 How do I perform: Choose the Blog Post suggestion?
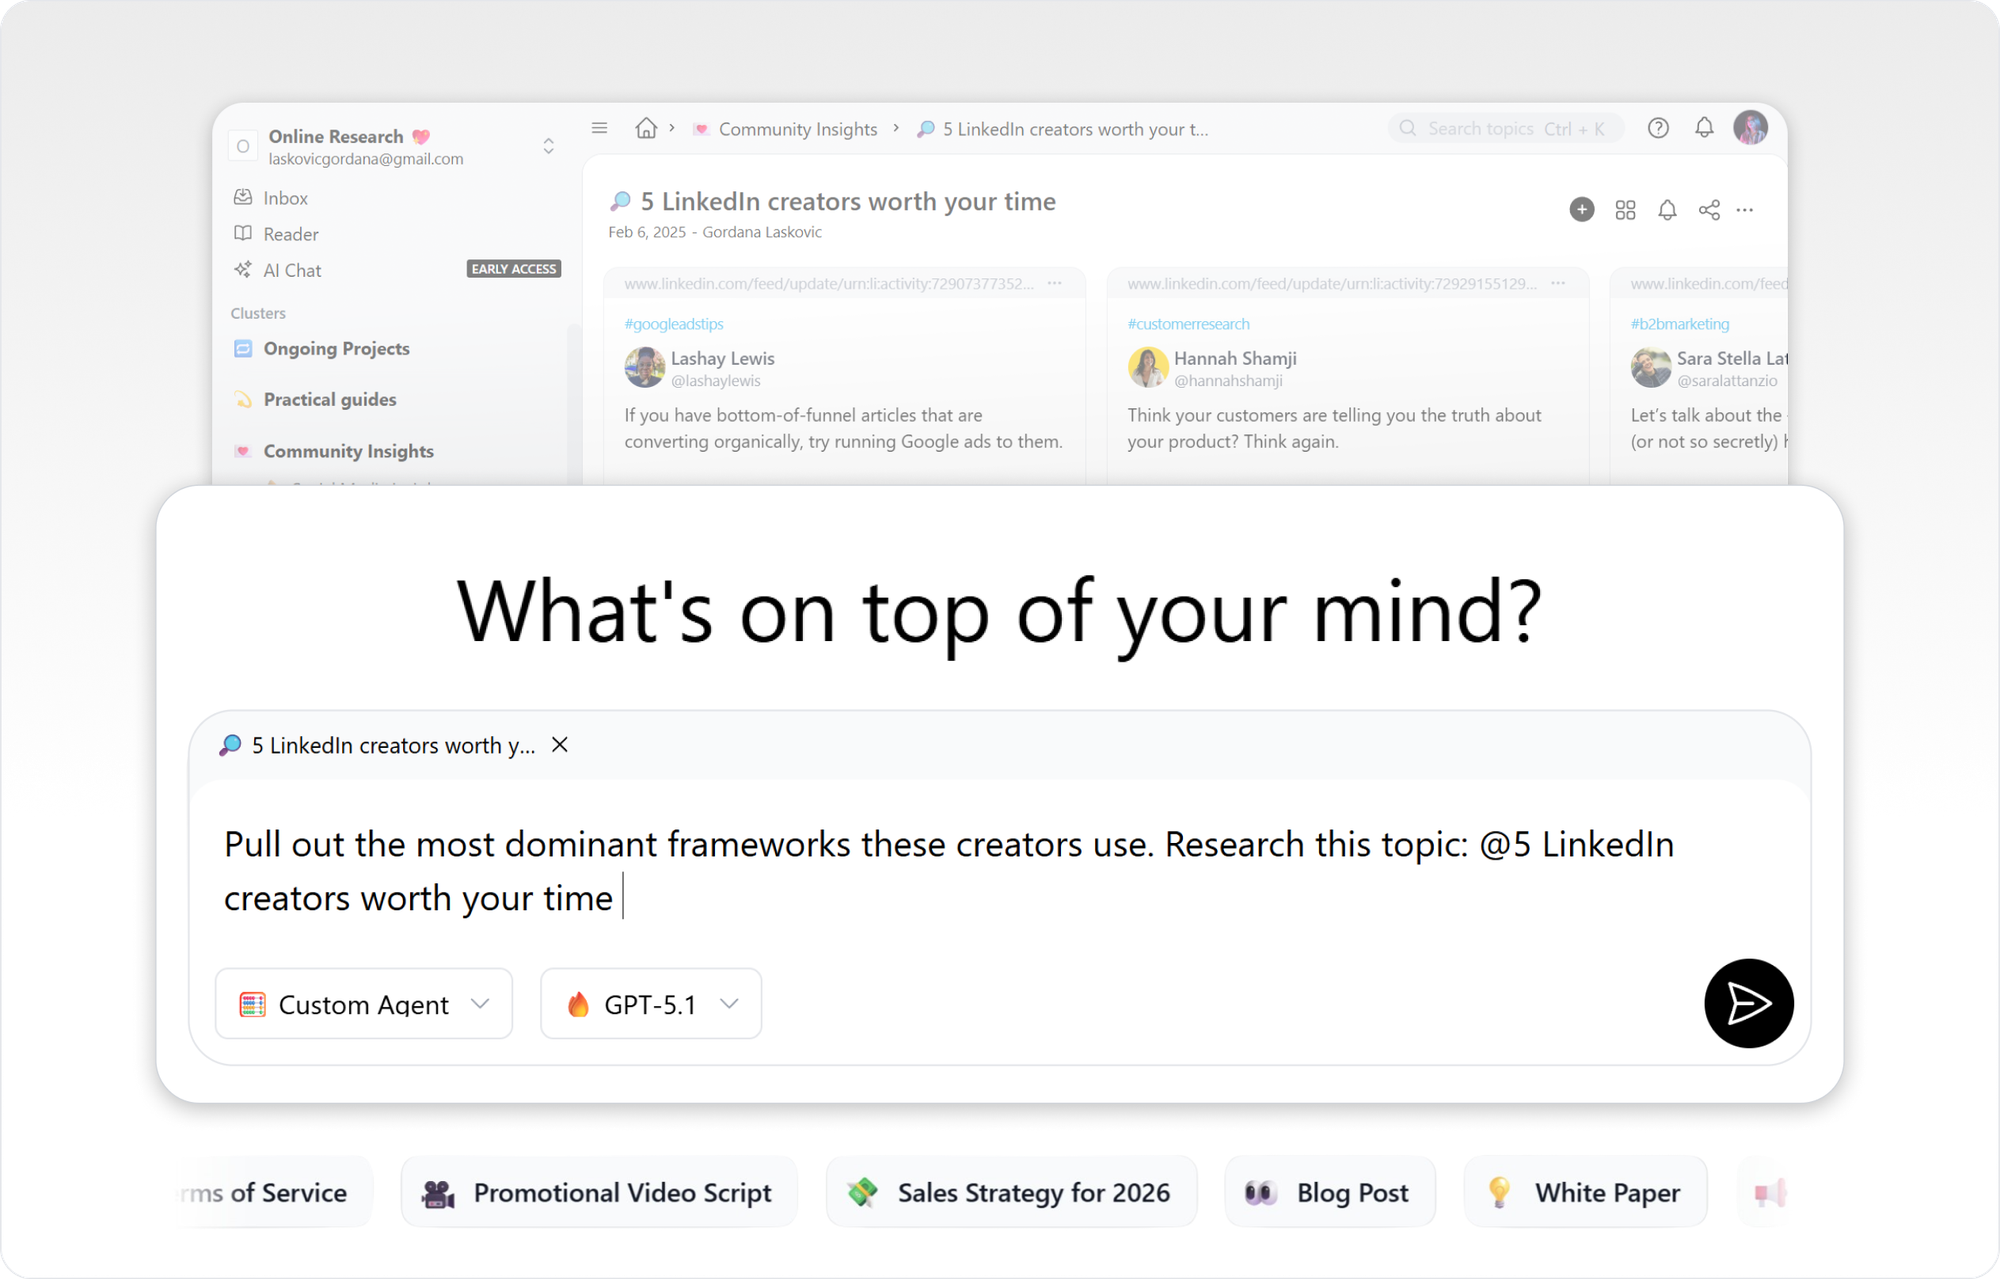click(x=1329, y=1192)
